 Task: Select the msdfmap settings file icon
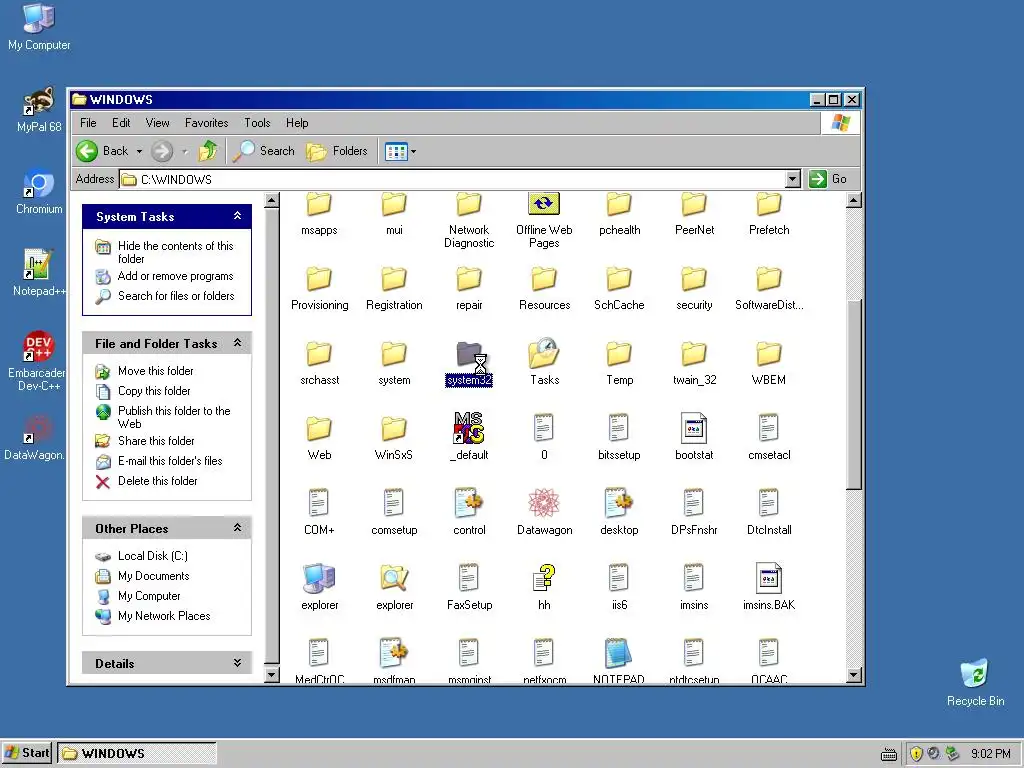point(394,653)
